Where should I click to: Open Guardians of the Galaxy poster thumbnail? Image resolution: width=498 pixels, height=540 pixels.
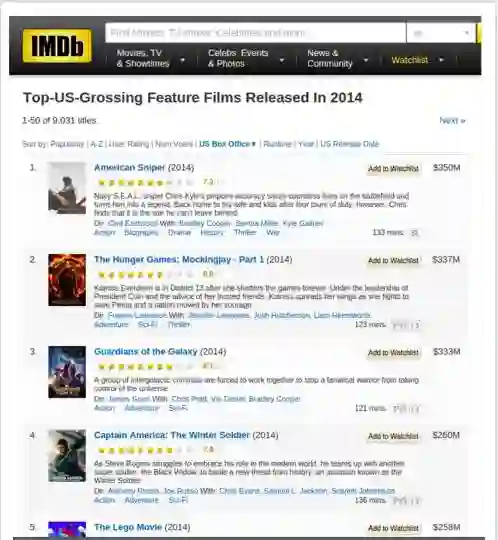(x=67, y=372)
